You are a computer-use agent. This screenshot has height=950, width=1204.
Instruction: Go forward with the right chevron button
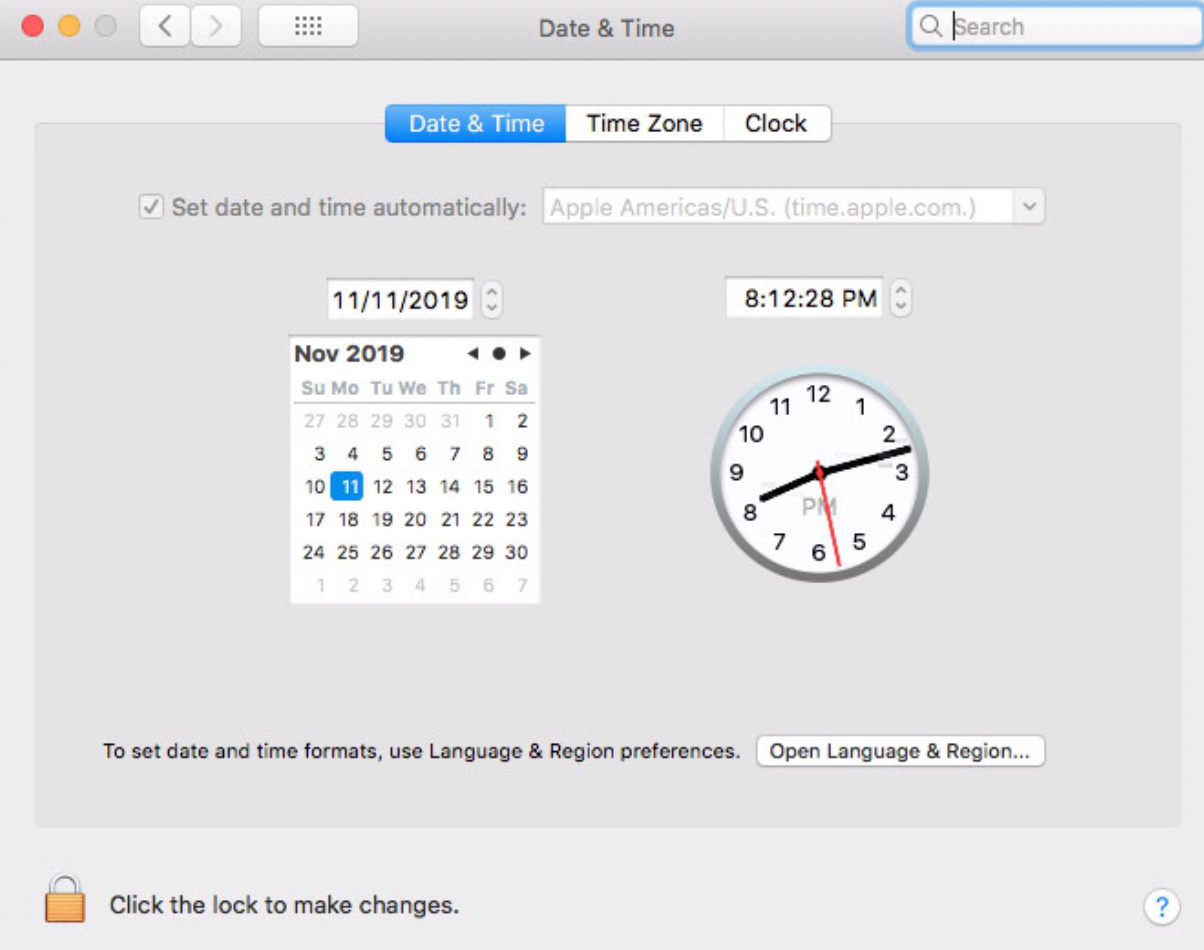tap(215, 27)
